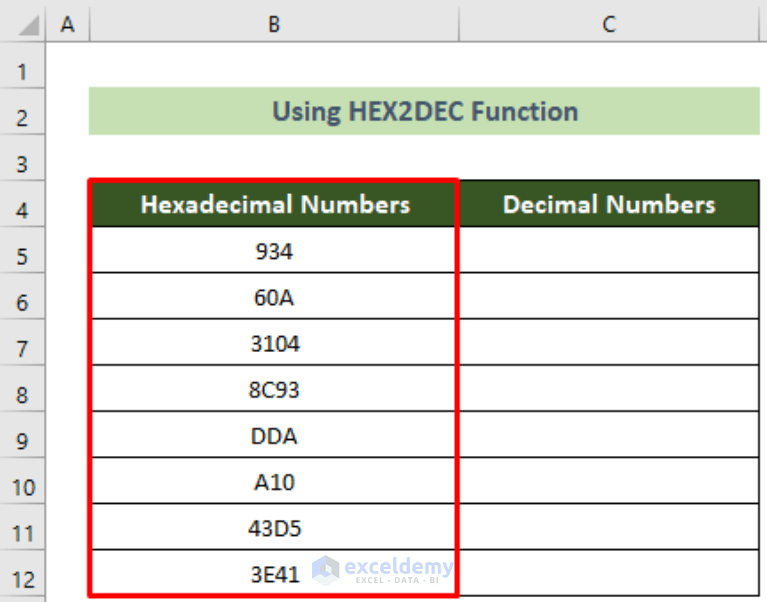Image resolution: width=767 pixels, height=602 pixels.
Task: Select the cell containing 934
Action: point(274,250)
